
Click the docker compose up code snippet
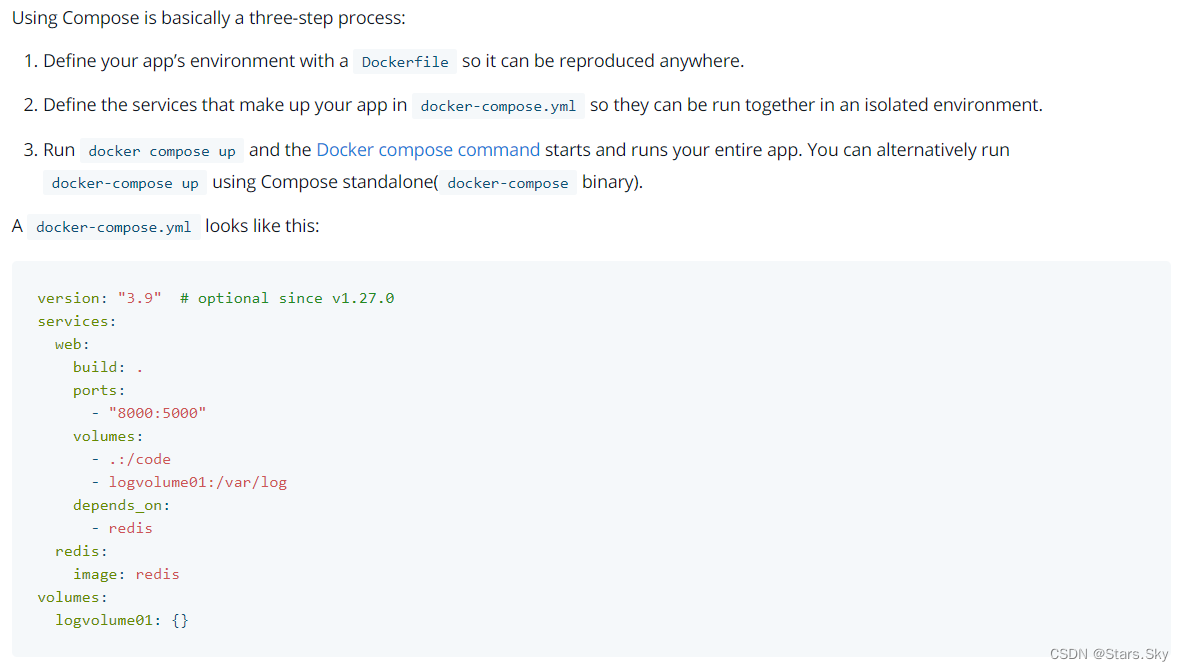161,150
